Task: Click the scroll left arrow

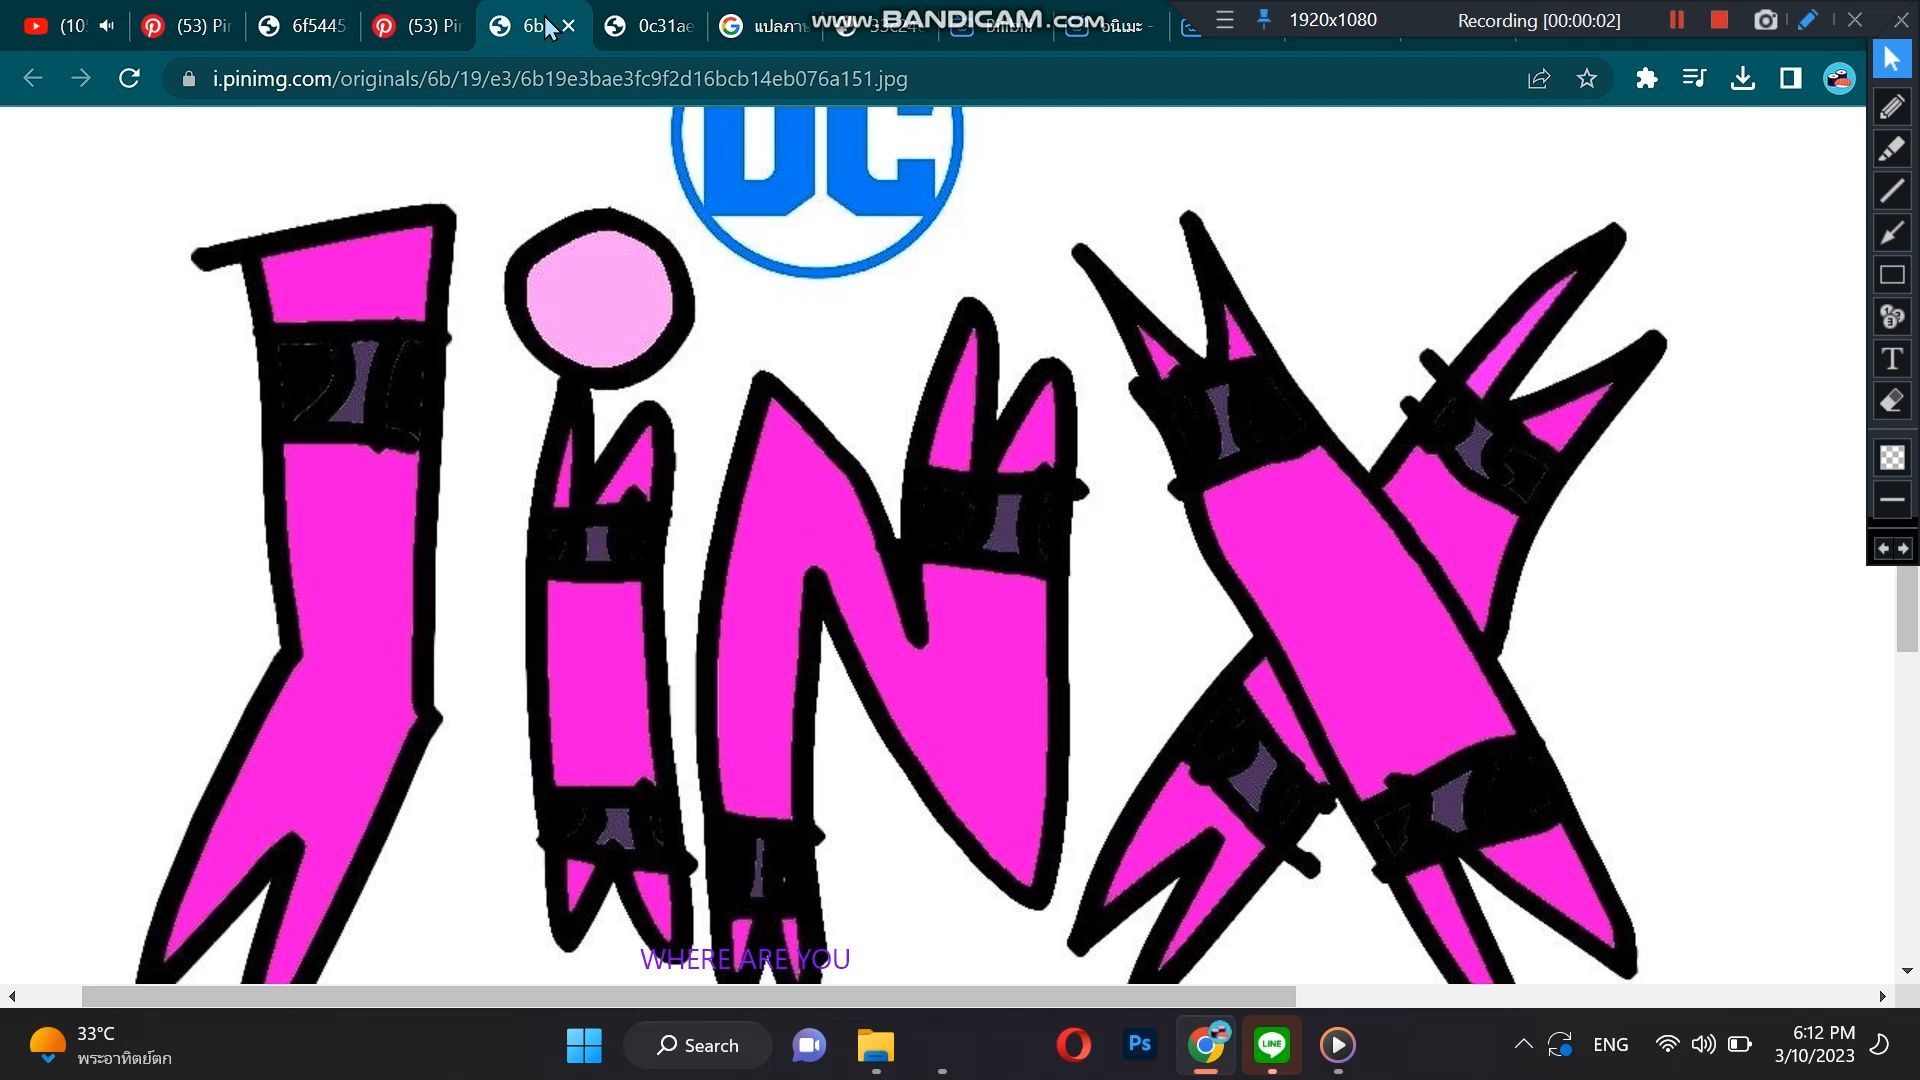Action: point(12,996)
